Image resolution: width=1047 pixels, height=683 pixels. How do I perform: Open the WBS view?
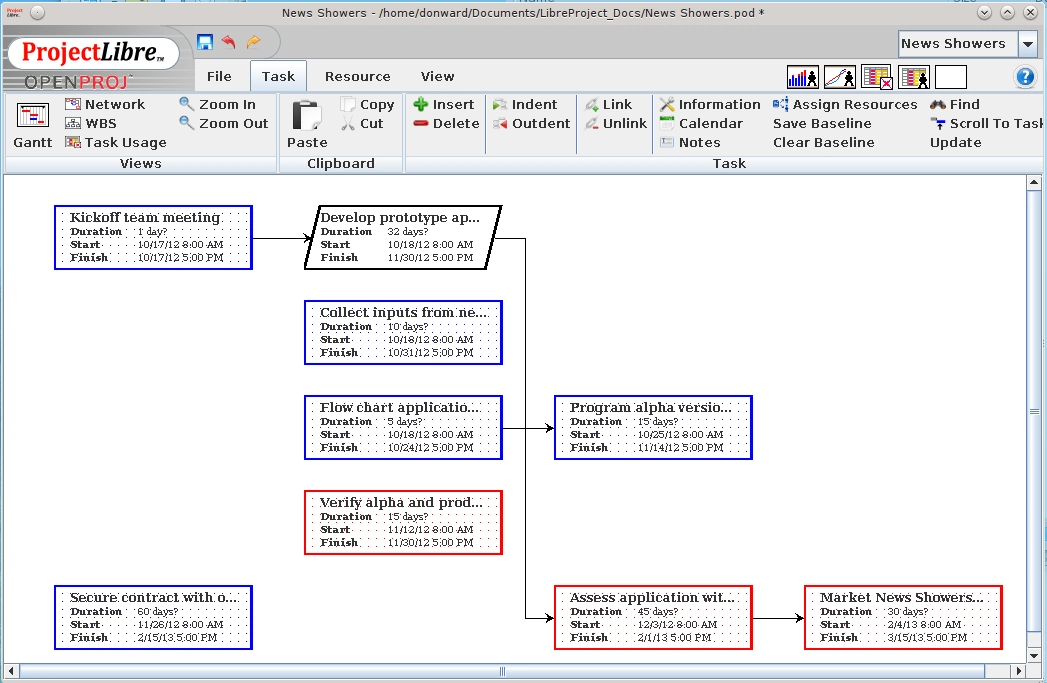pos(91,124)
